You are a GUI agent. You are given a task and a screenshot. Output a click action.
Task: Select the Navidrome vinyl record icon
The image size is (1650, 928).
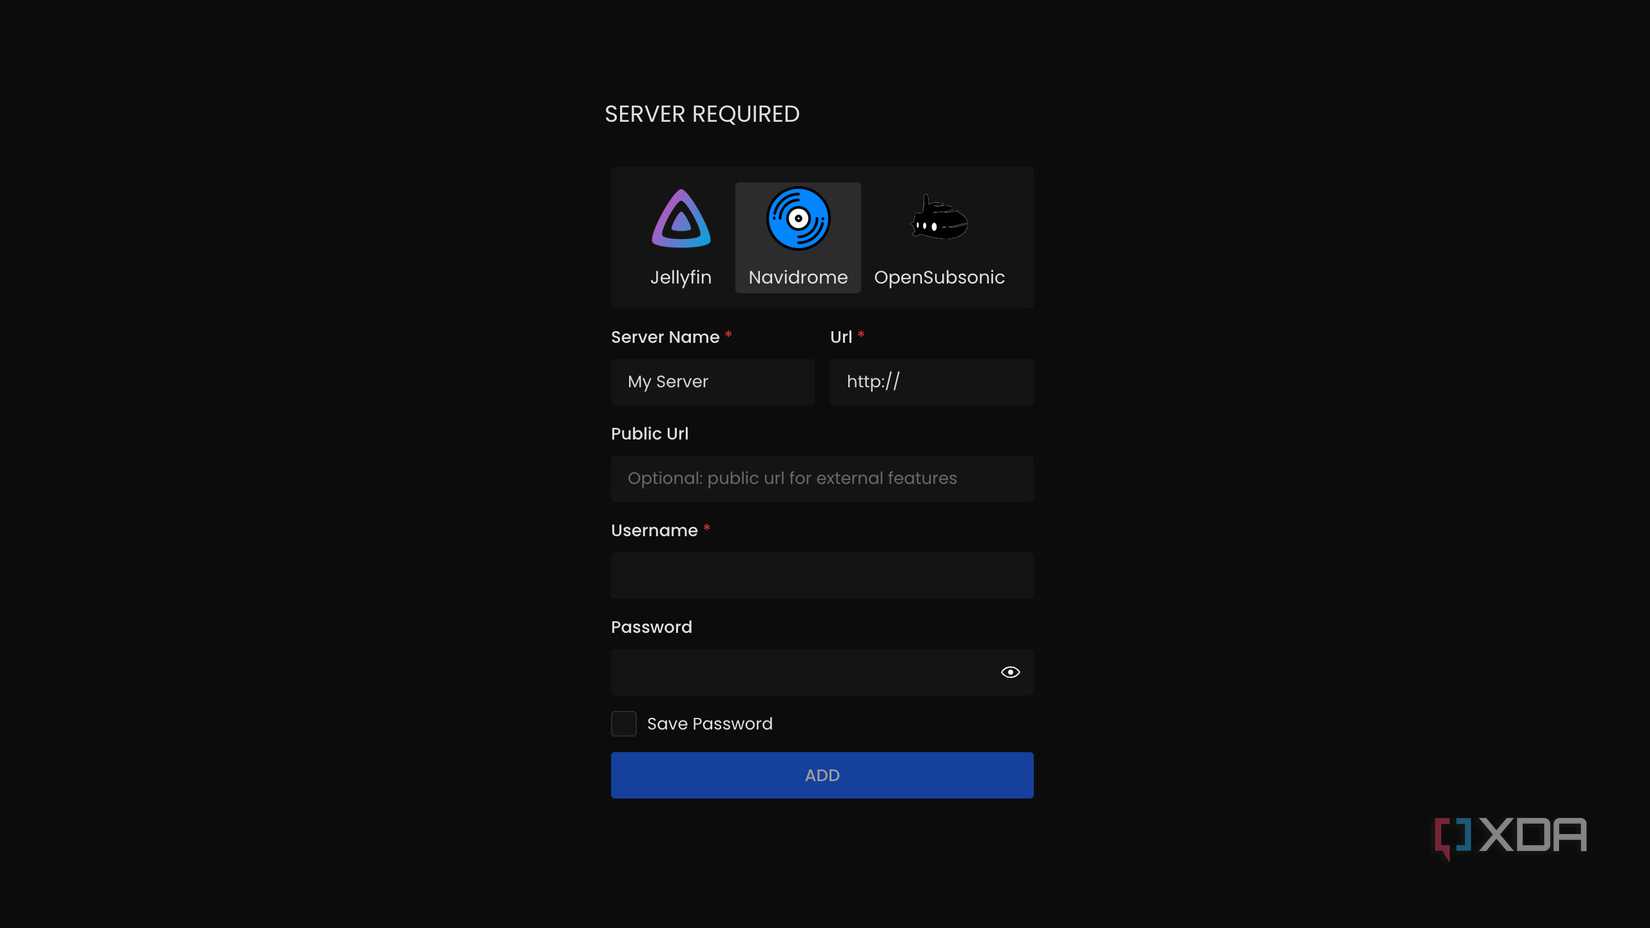(797, 217)
